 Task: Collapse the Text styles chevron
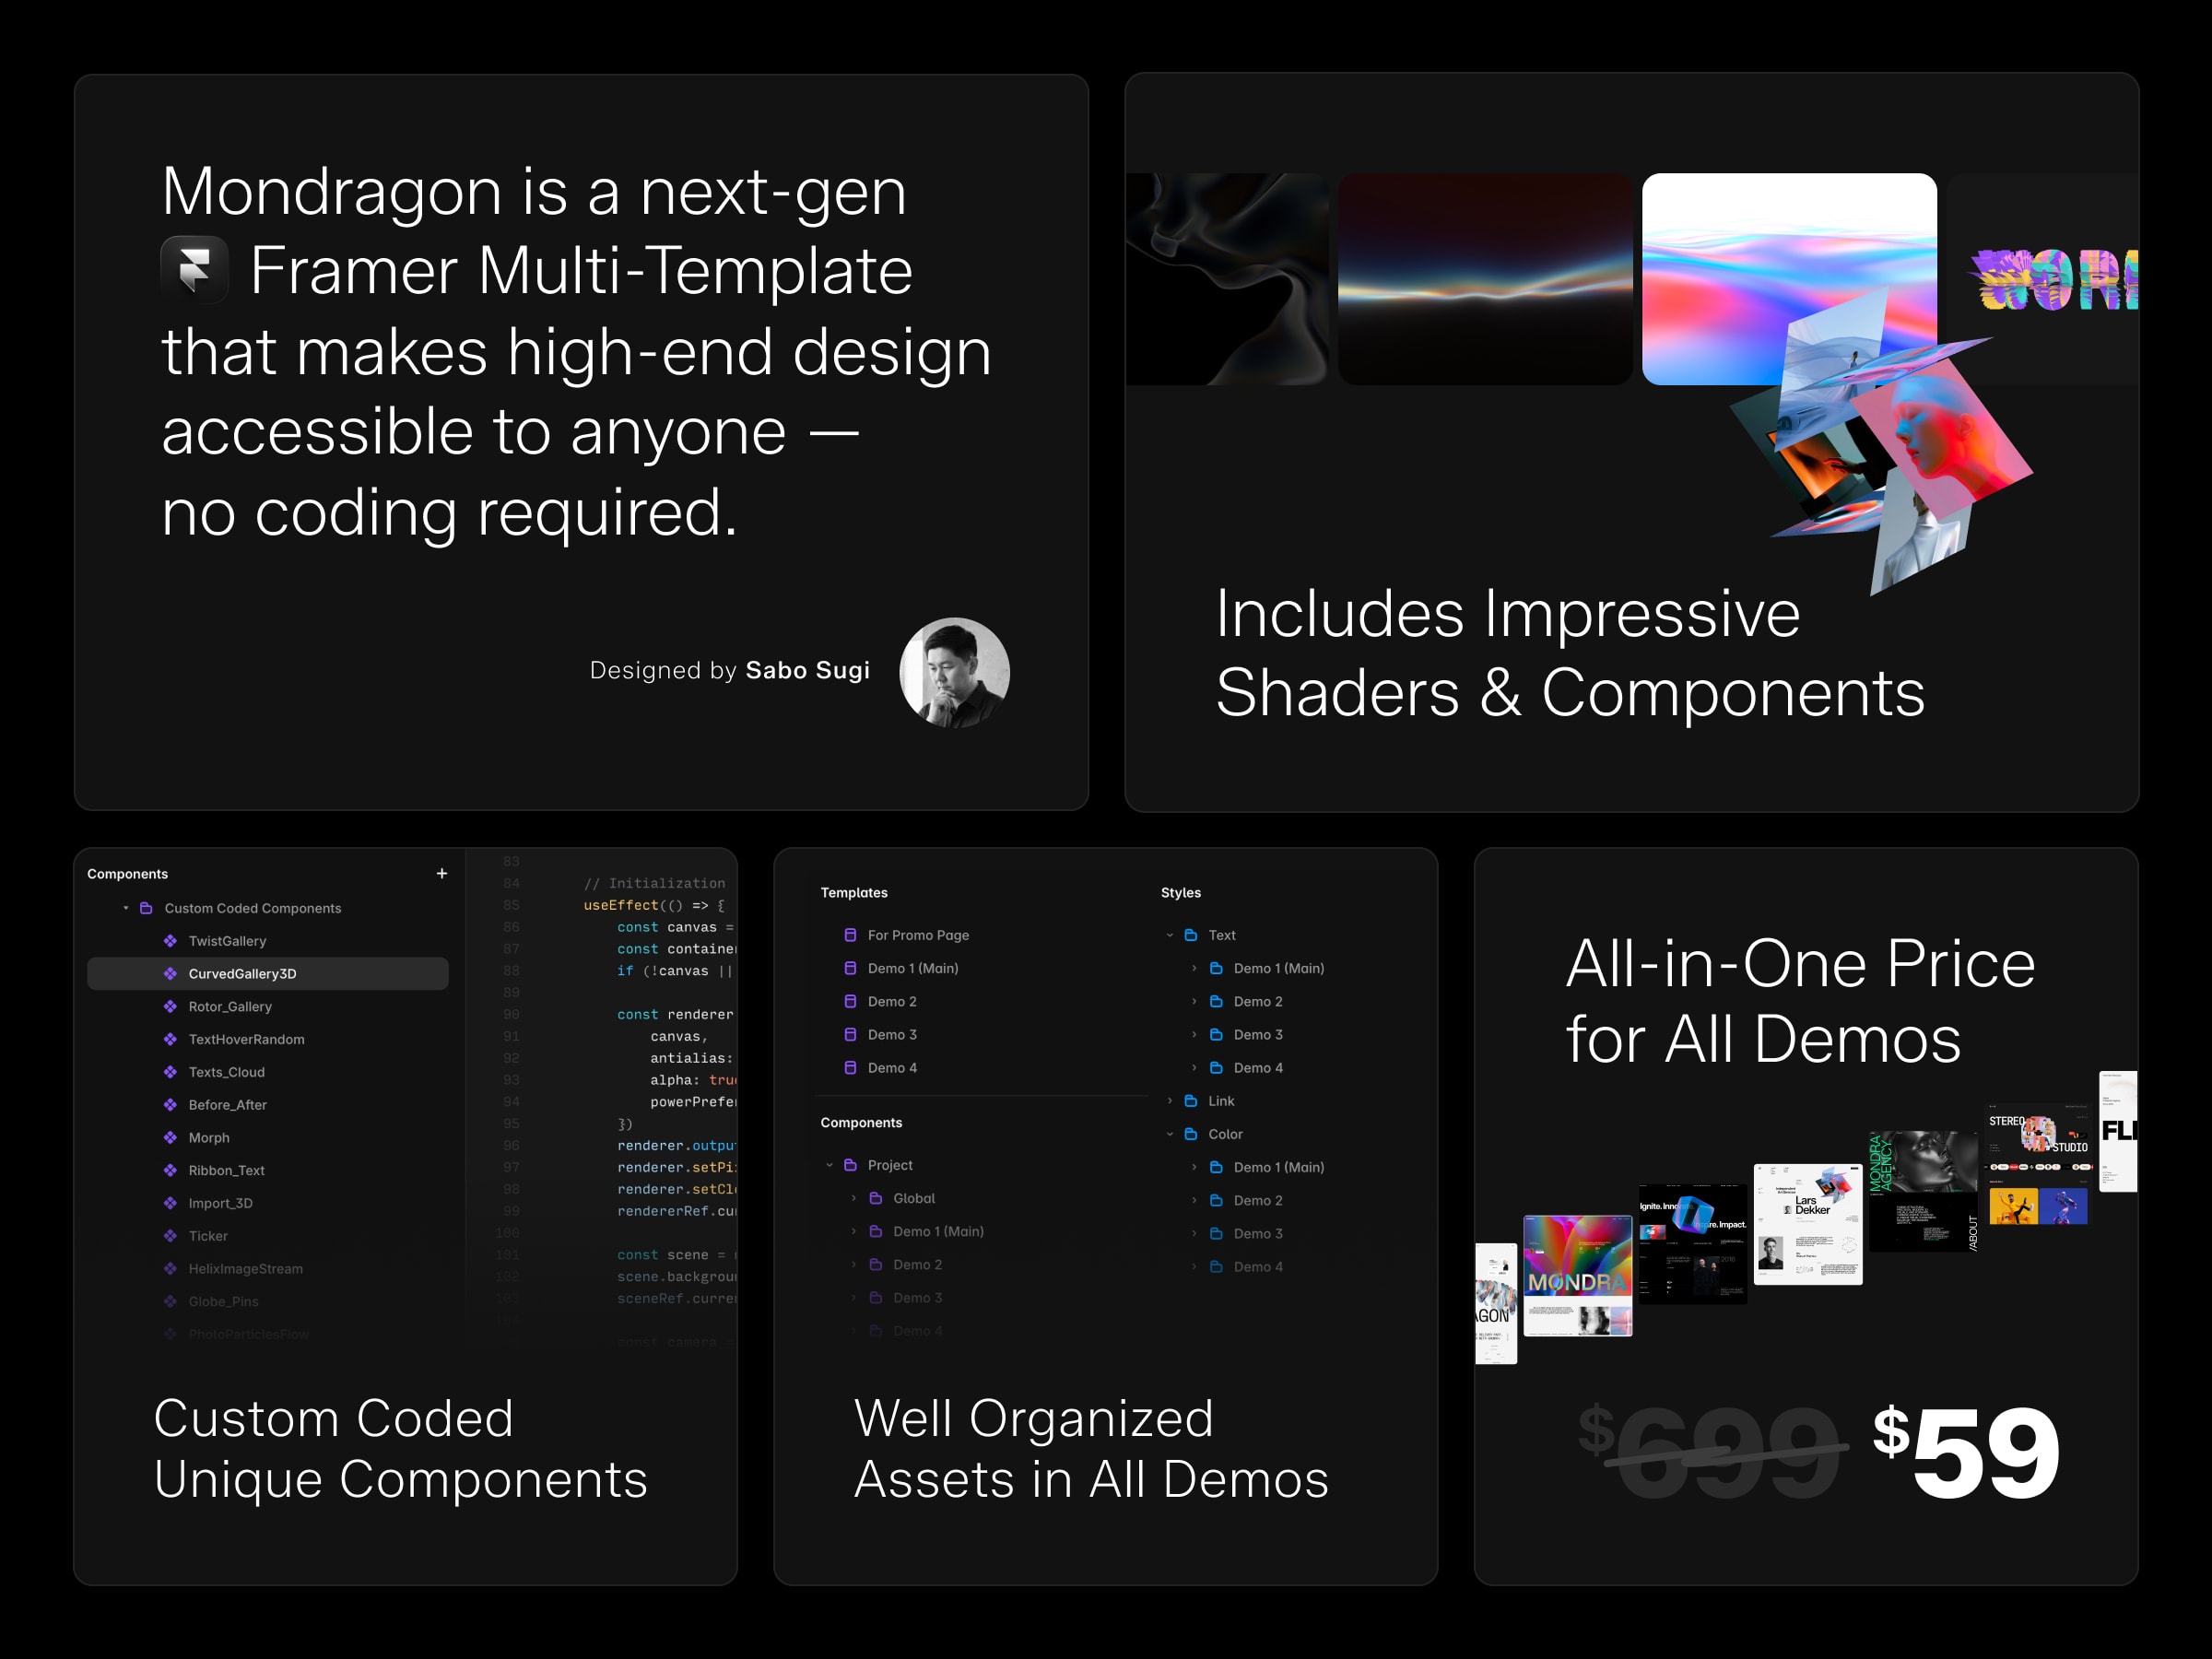1170,935
